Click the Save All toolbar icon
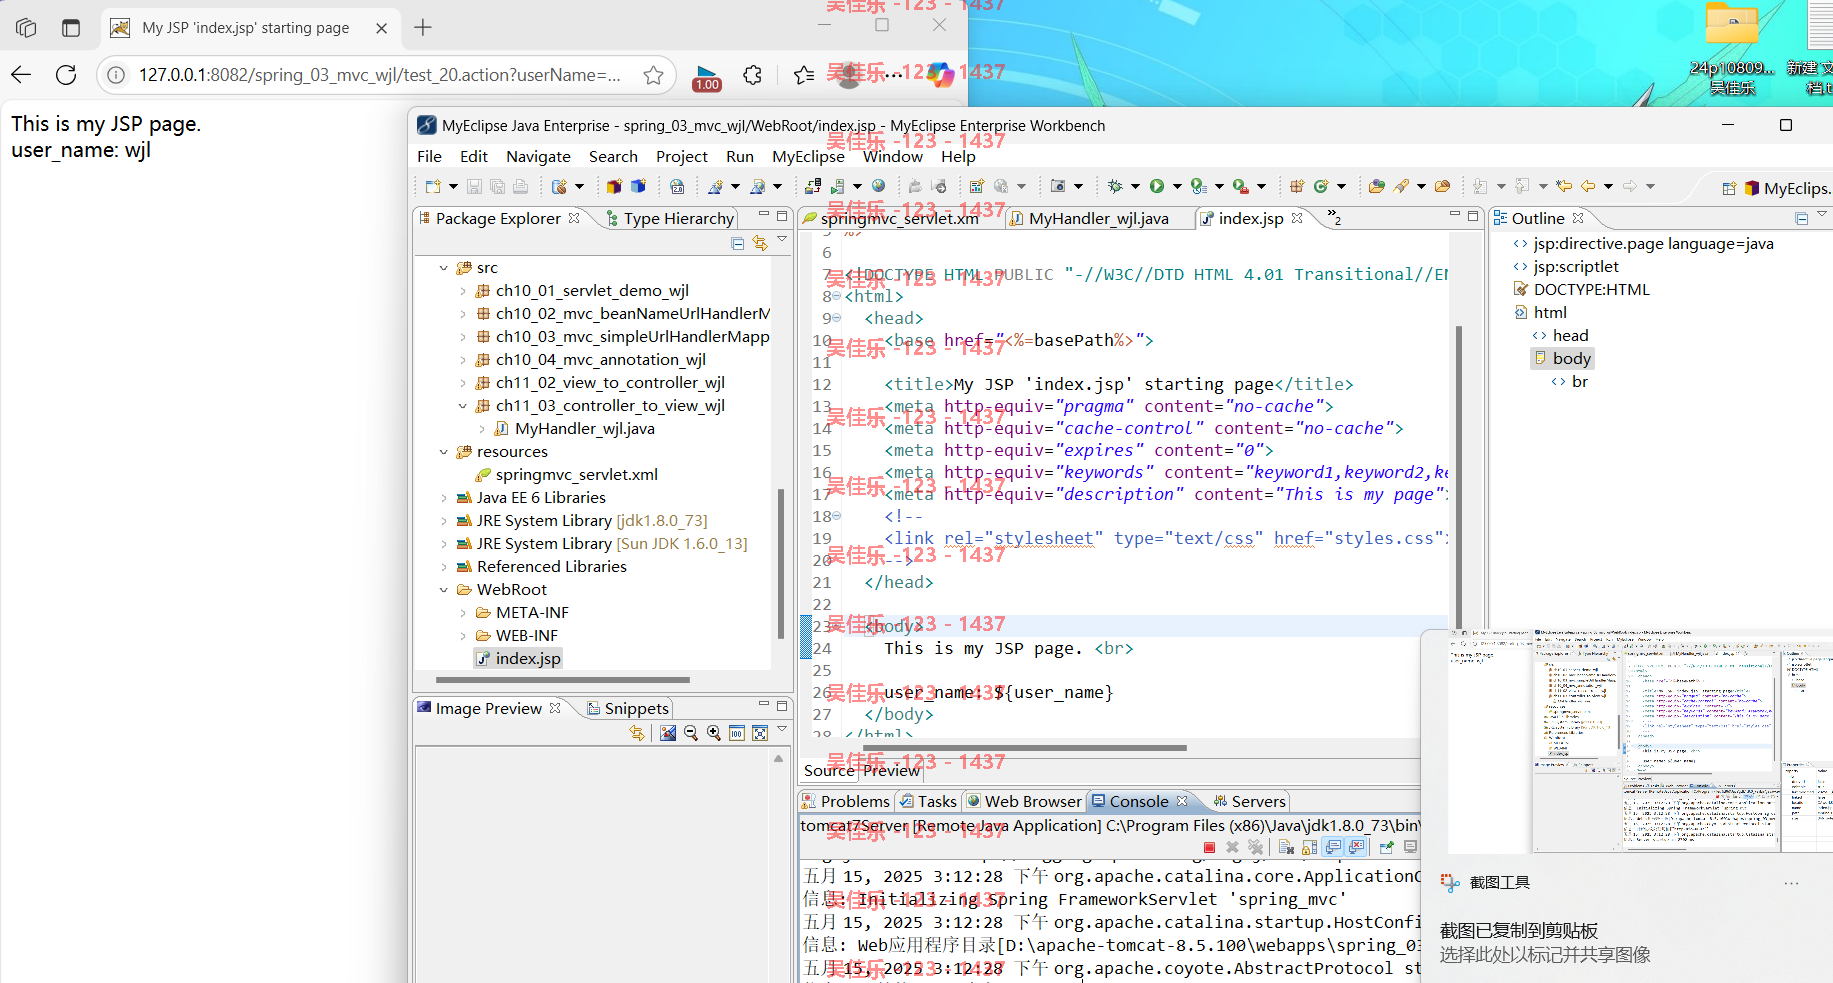The image size is (1833, 983). click(x=497, y=186)
